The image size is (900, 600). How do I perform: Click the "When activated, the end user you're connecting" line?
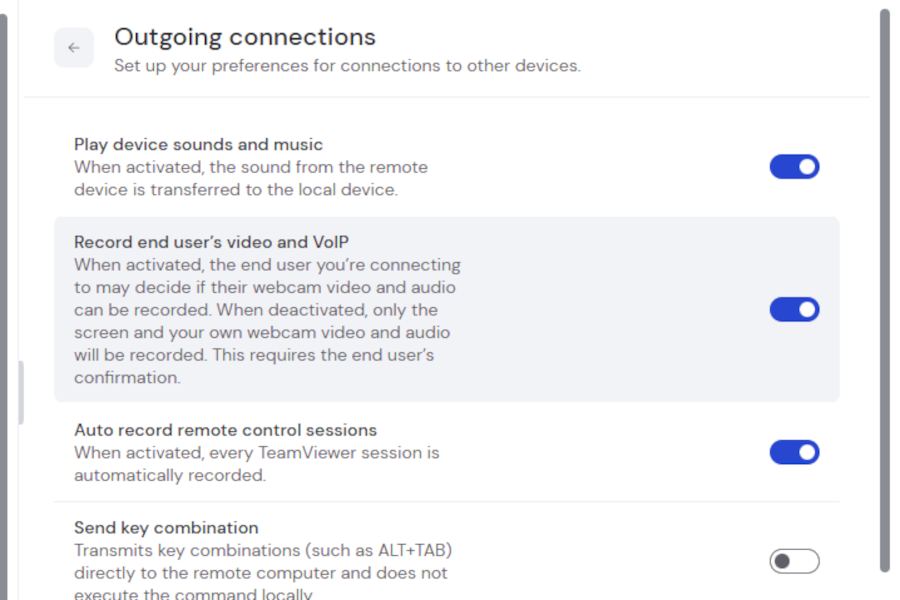[267, 265]
